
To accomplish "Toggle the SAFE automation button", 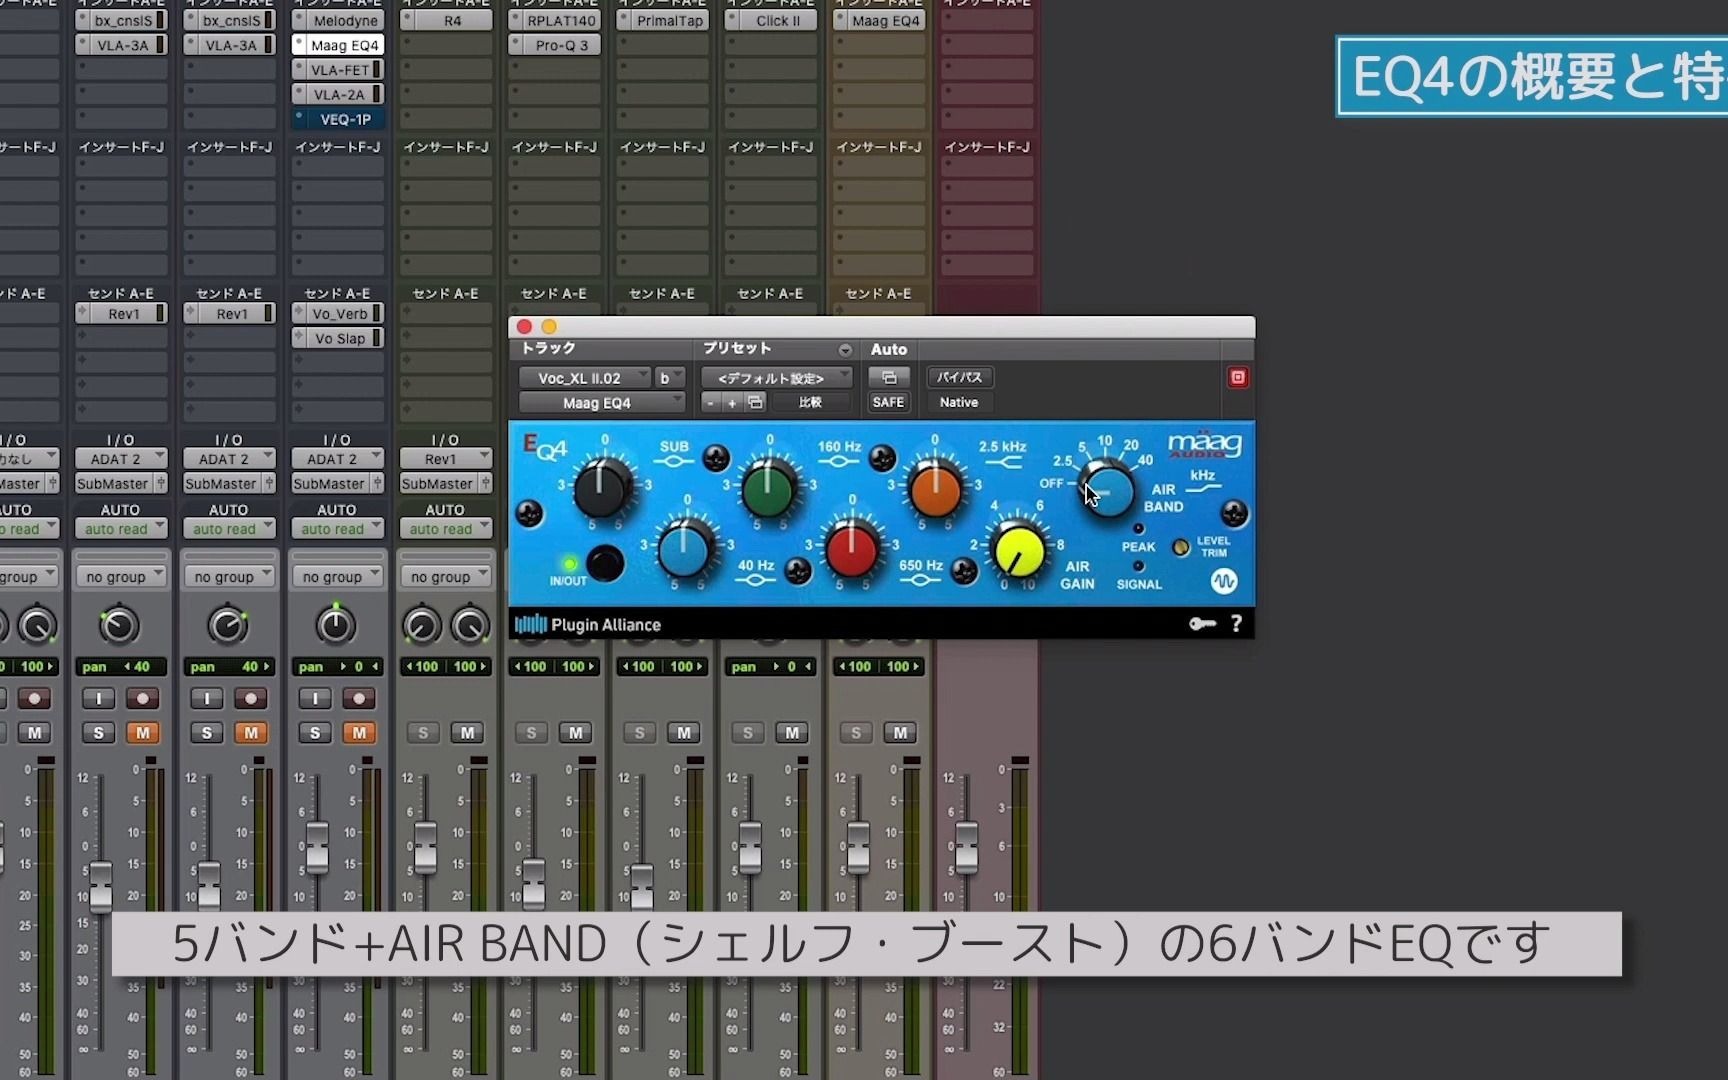I will coord(888,402).
